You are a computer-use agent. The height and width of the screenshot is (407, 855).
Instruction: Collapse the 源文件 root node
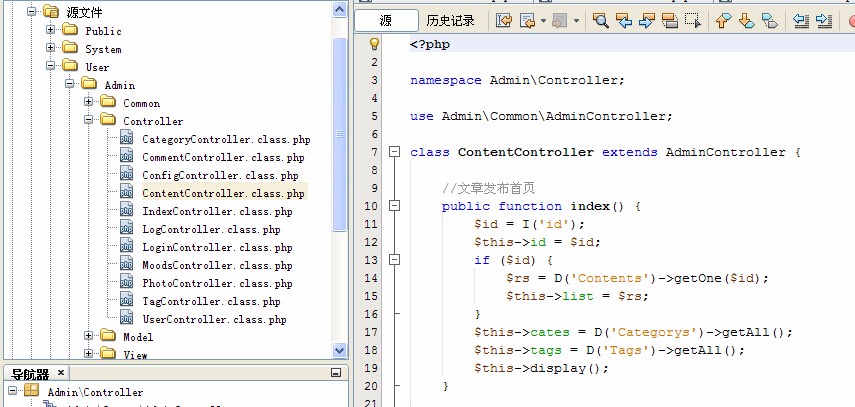pyautogui.click(x=32, y=11)
